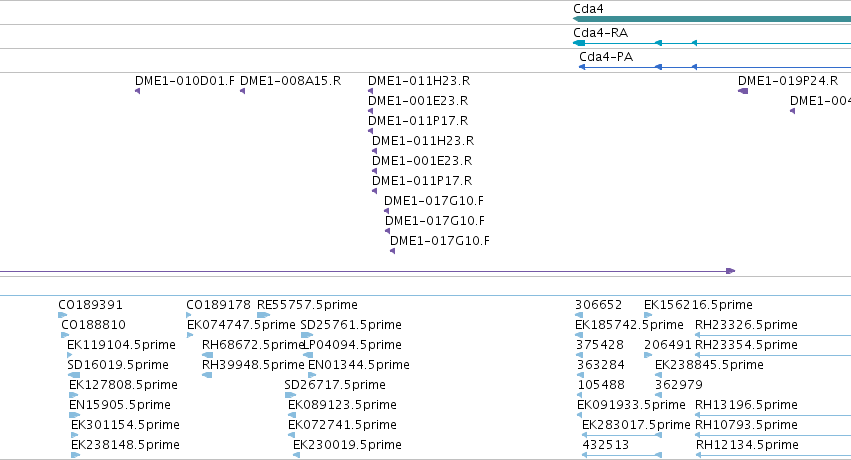Click the 363284 feature label

(601, 365)
